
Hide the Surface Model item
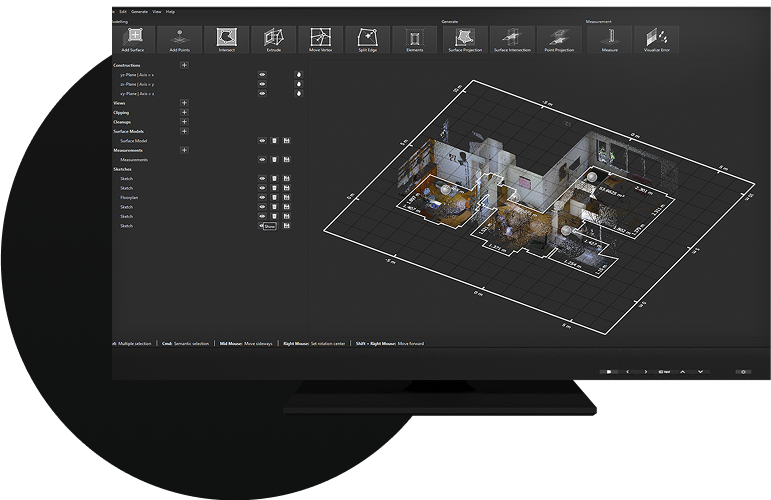pos(262,141)
